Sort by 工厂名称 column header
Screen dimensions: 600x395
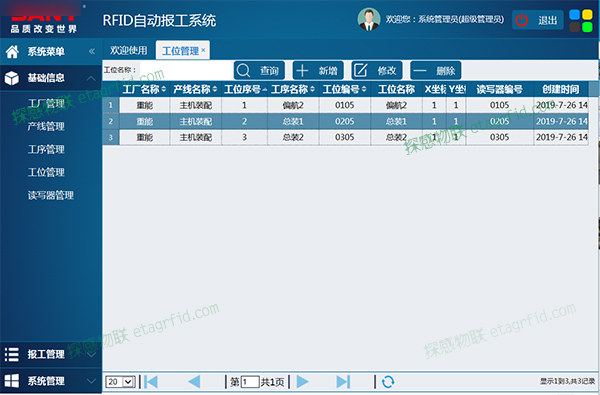click(x=144, y=89)
